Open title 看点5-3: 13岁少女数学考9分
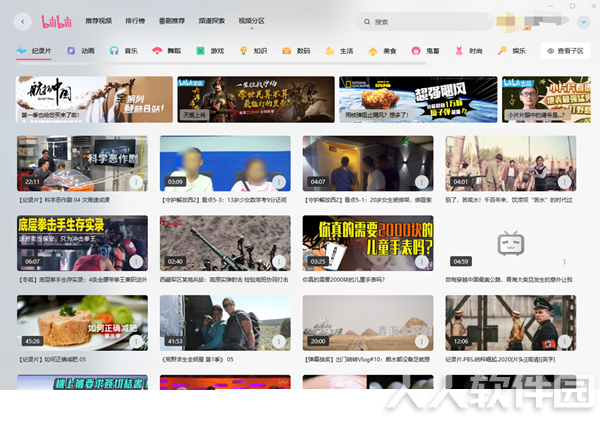This screenshot has width=600, height=426. [x=224, y=200]
